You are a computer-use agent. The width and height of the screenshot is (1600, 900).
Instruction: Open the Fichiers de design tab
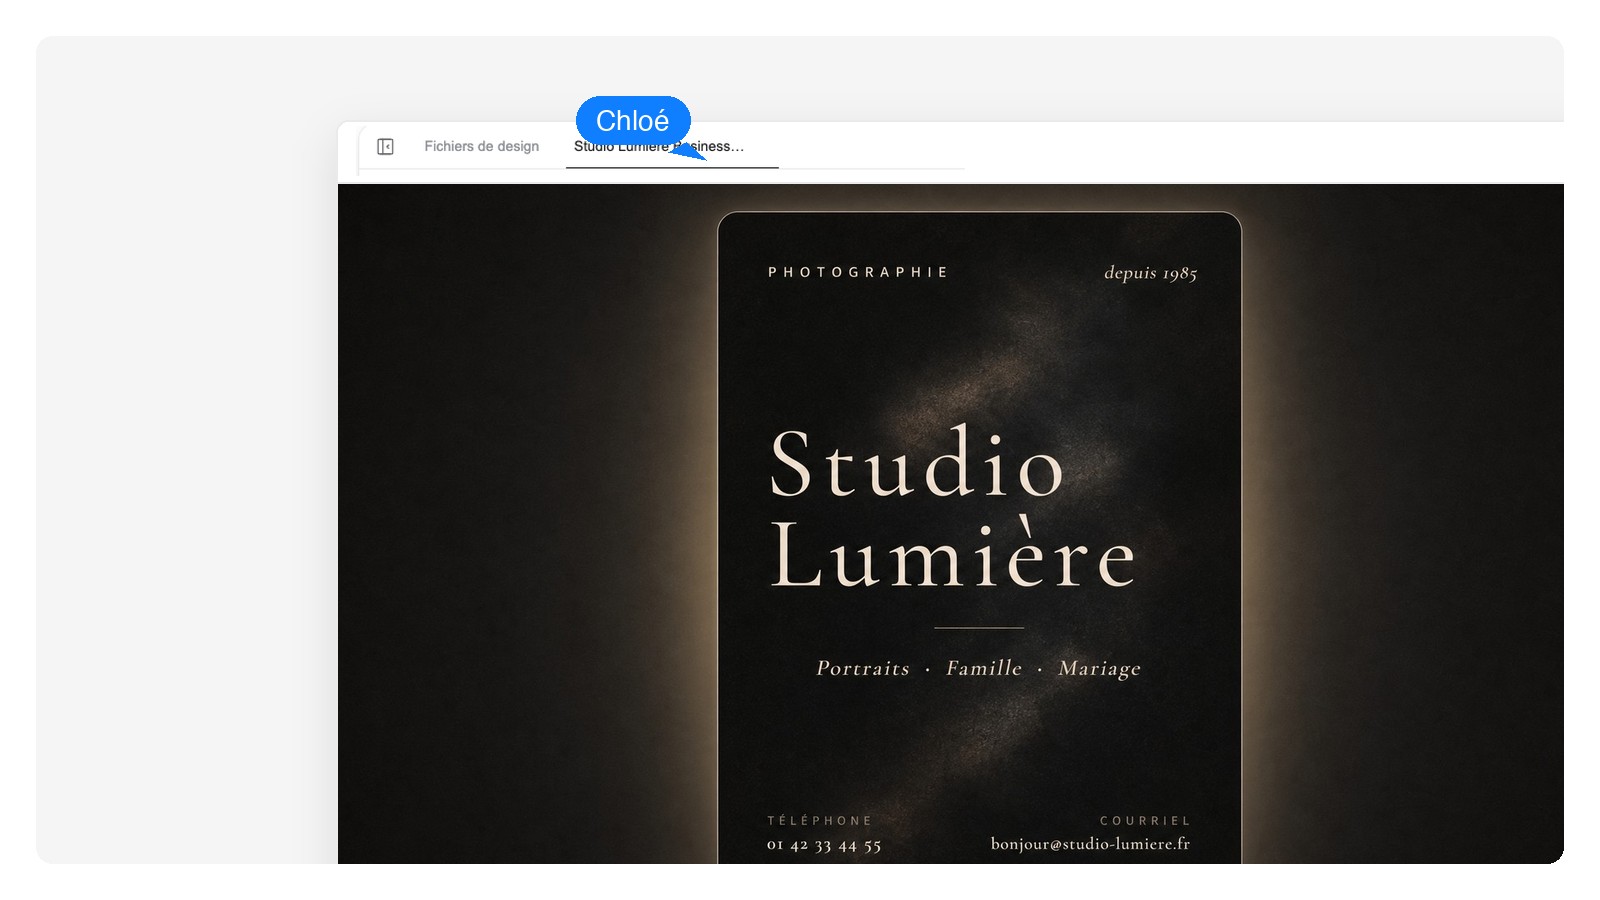click(481, 146)
